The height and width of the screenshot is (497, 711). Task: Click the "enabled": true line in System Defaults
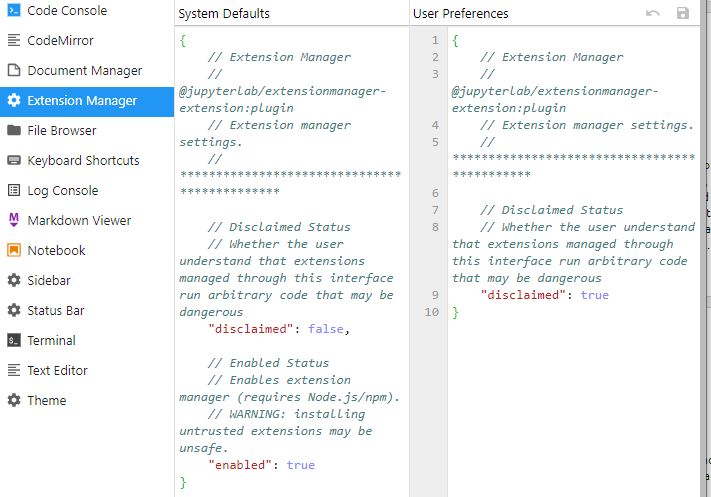(261, 465)
